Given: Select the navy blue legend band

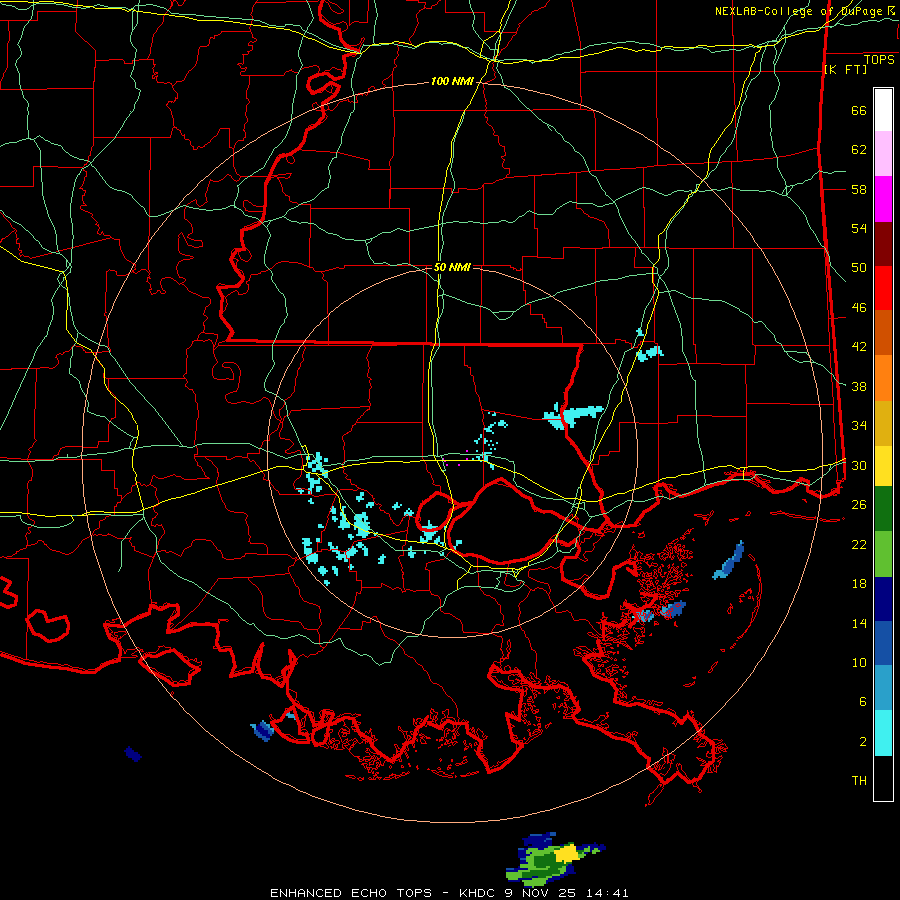Looking at the screenshot, I should coord(883,599).
